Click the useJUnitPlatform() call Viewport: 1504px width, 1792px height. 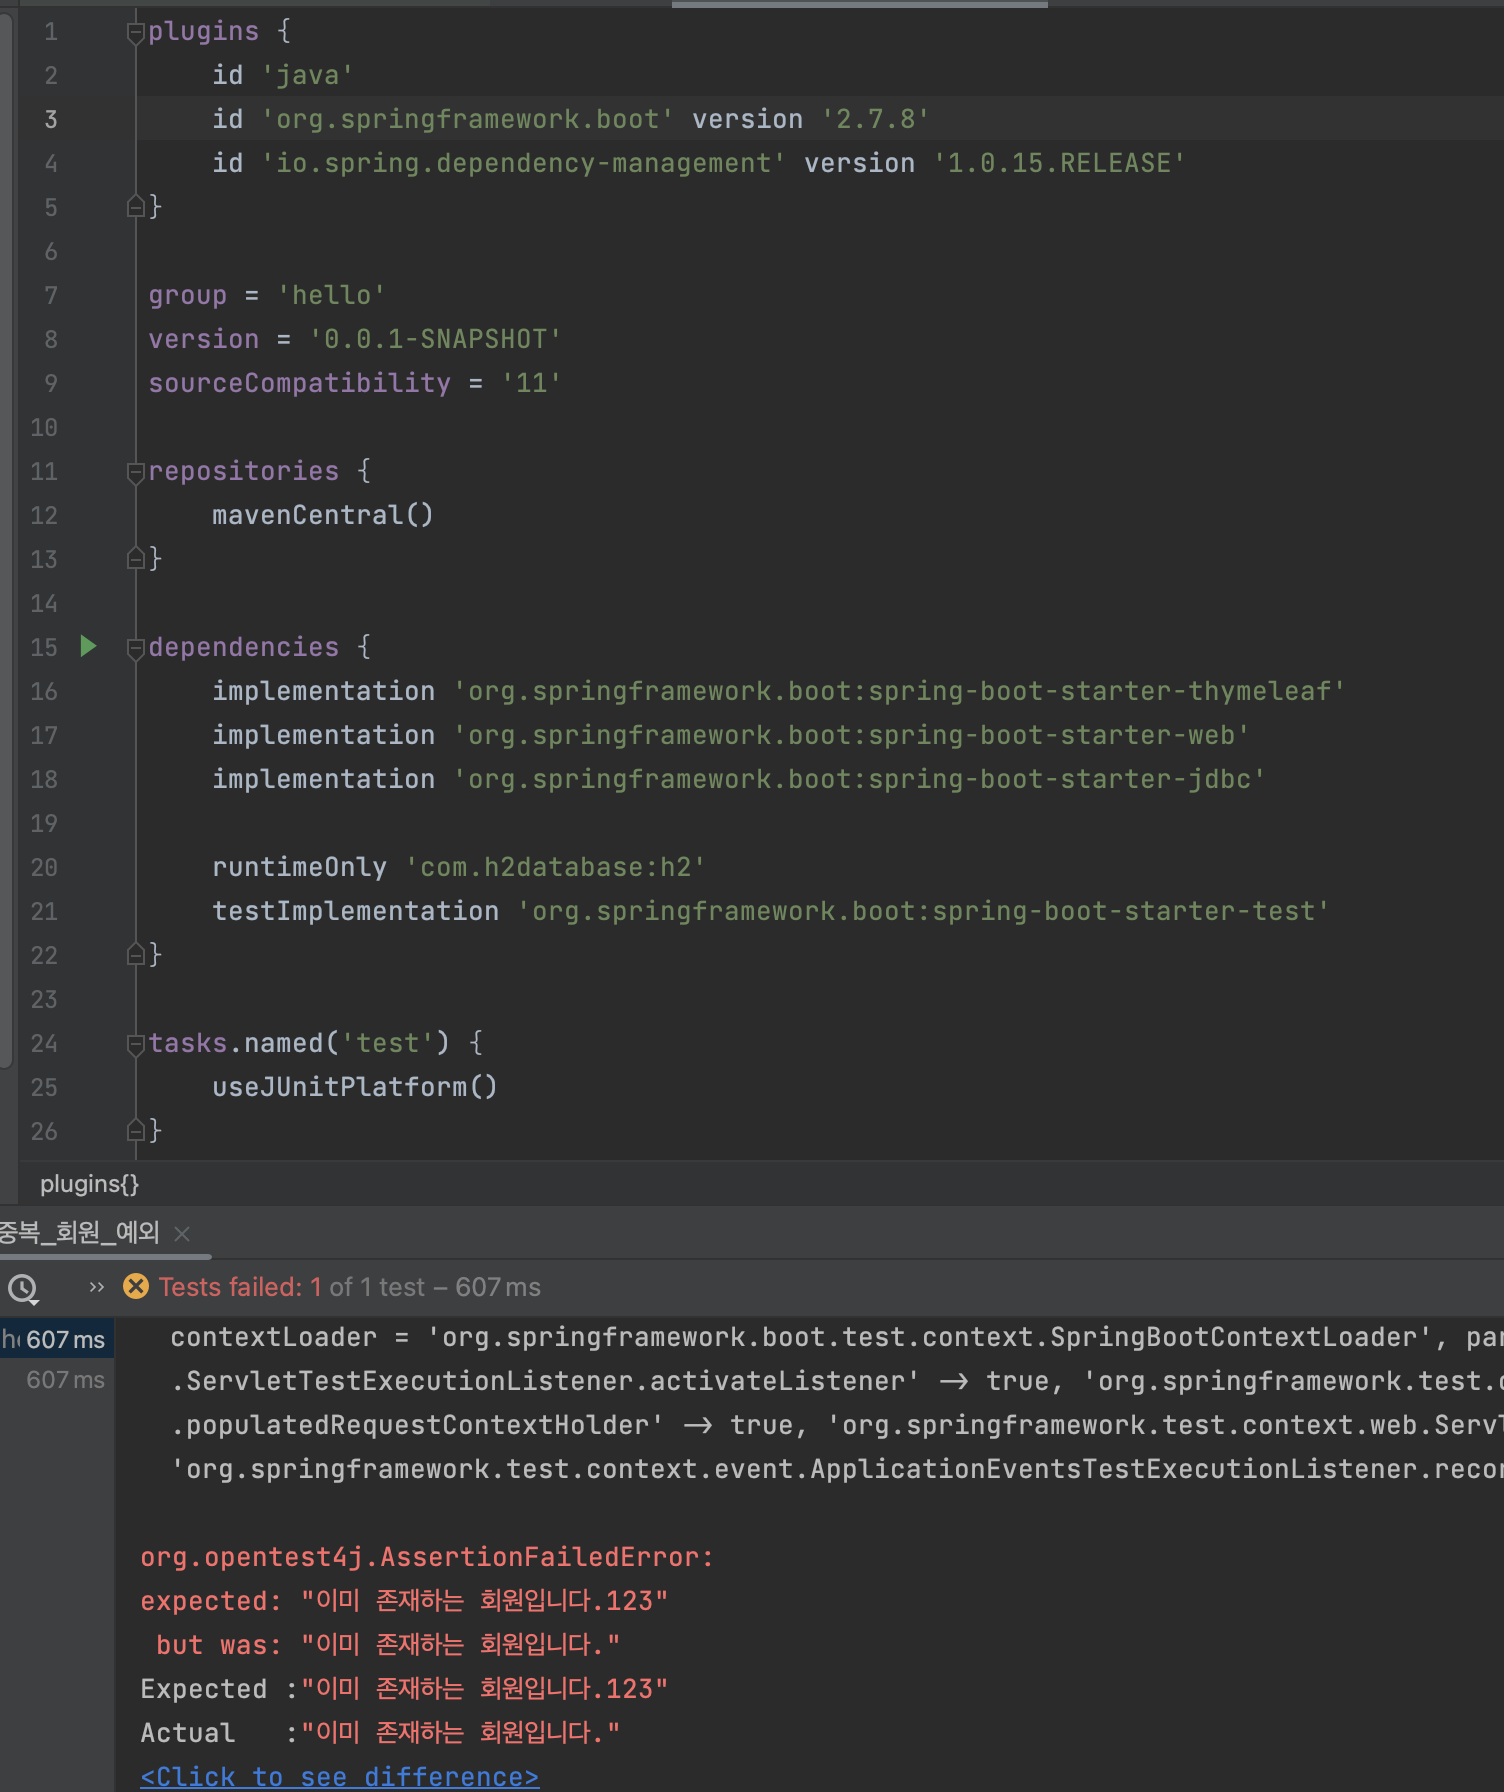pos(355,1087)
